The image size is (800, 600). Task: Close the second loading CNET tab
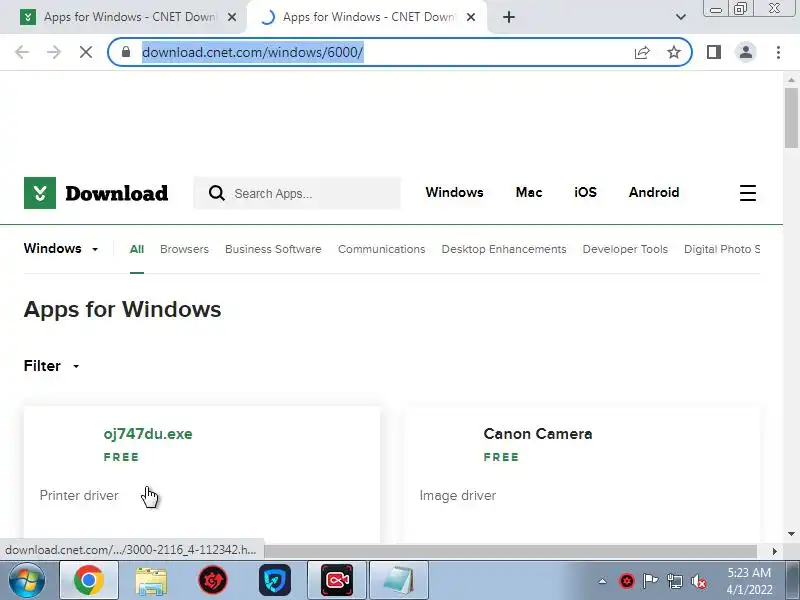[471, 17]
